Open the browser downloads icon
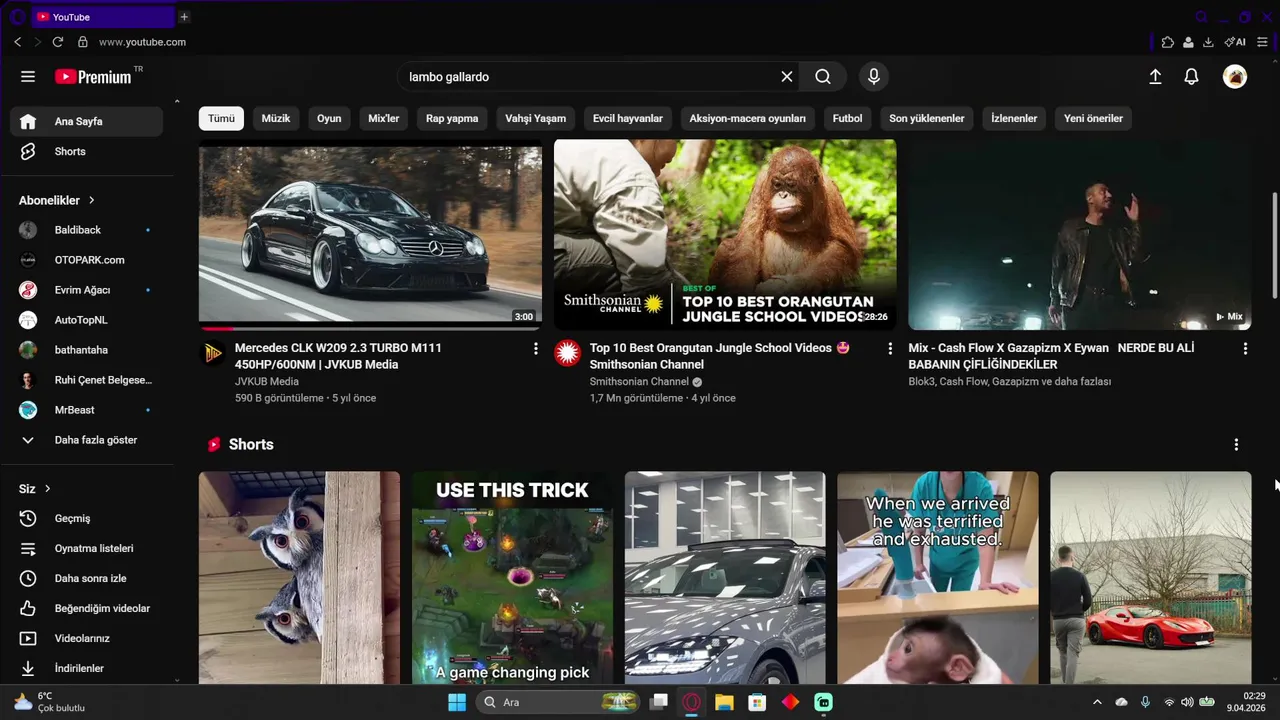The image size is (1280, 720). [x=1208, y=42]
